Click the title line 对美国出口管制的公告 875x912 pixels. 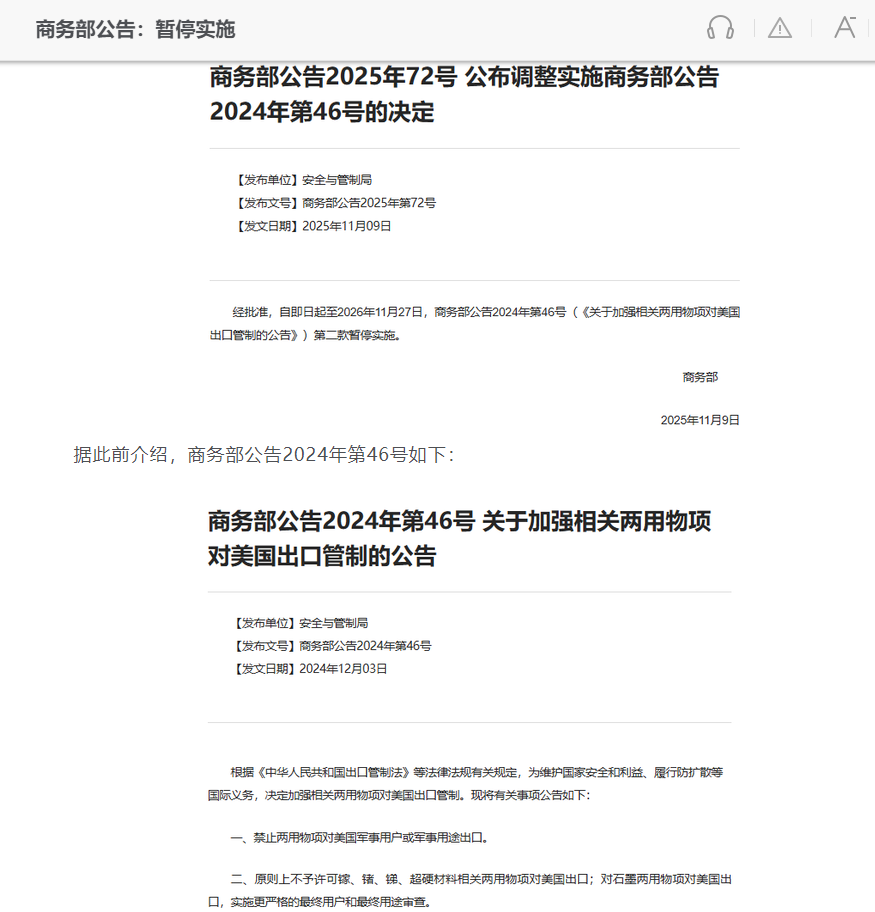pyautogui.click(x=322, y=555)
